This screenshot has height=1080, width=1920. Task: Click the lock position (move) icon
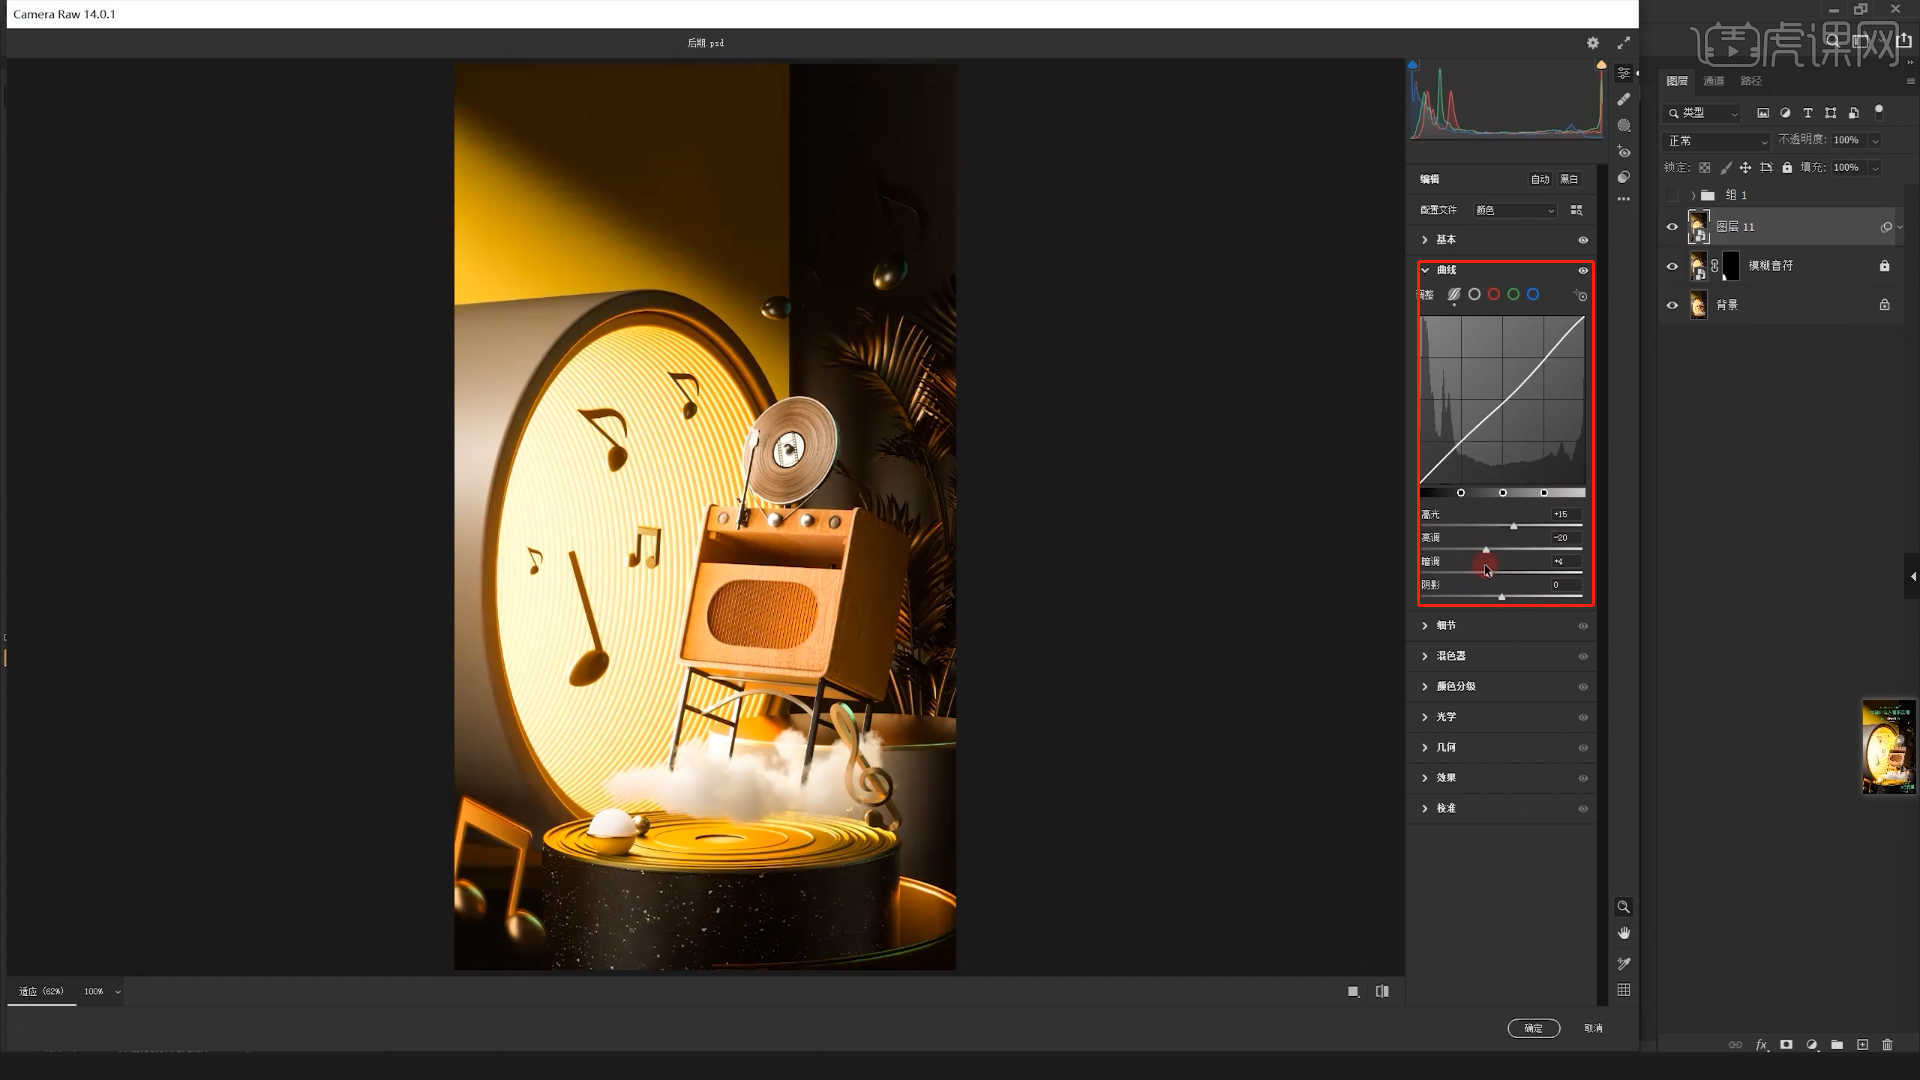(x=1745, y=168)
